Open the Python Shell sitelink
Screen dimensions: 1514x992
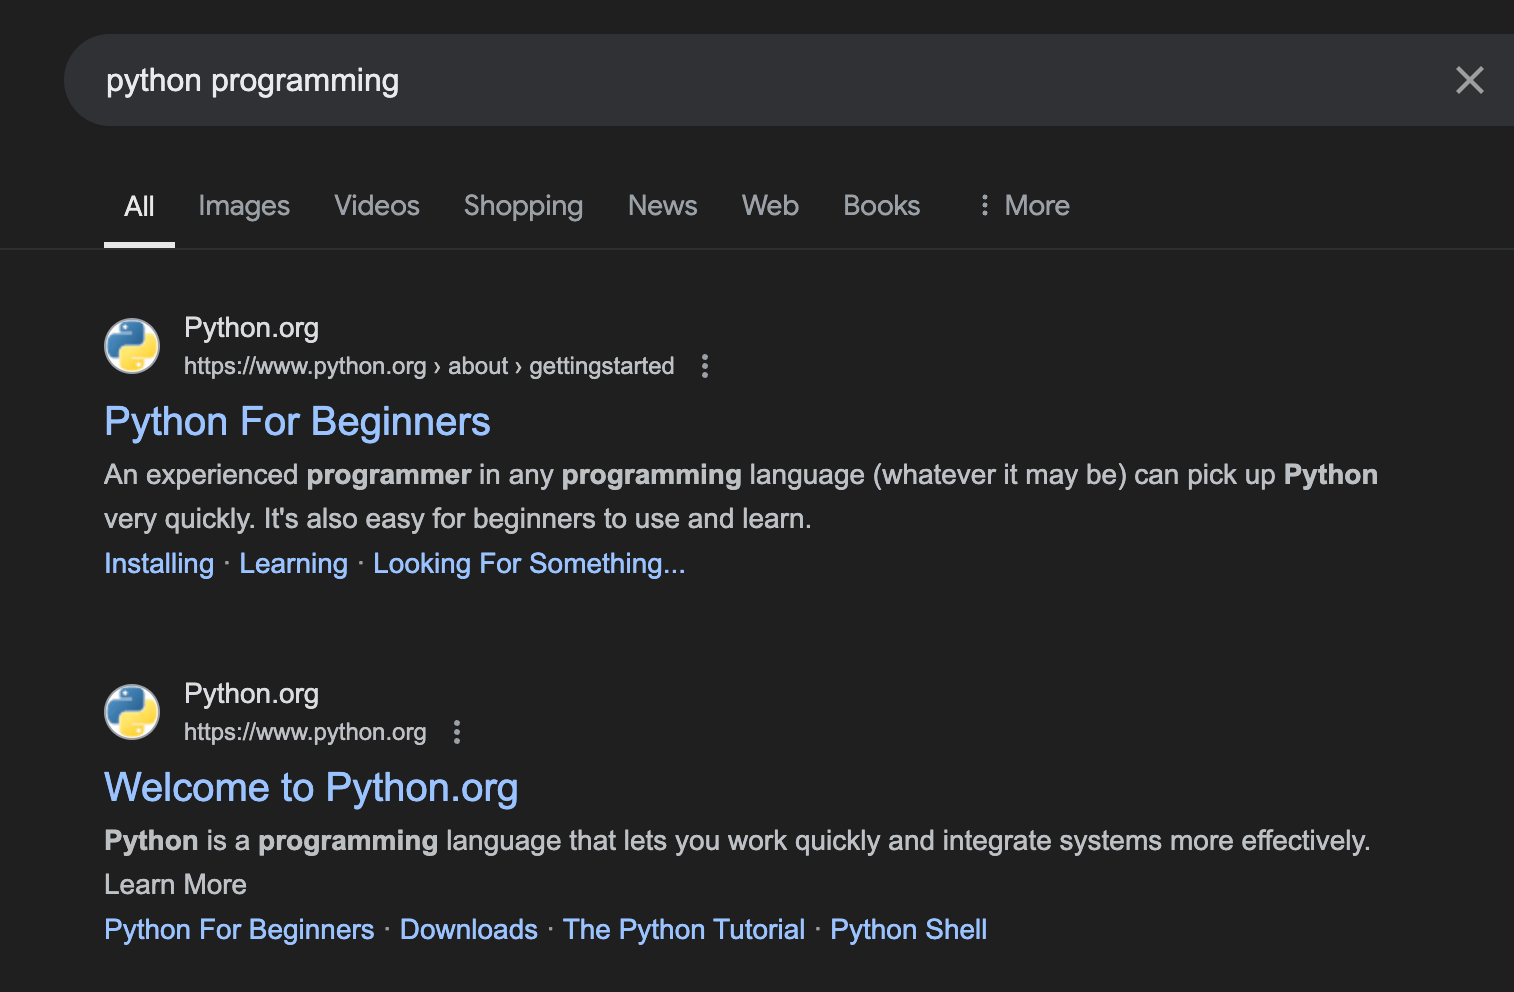[909, 930]
